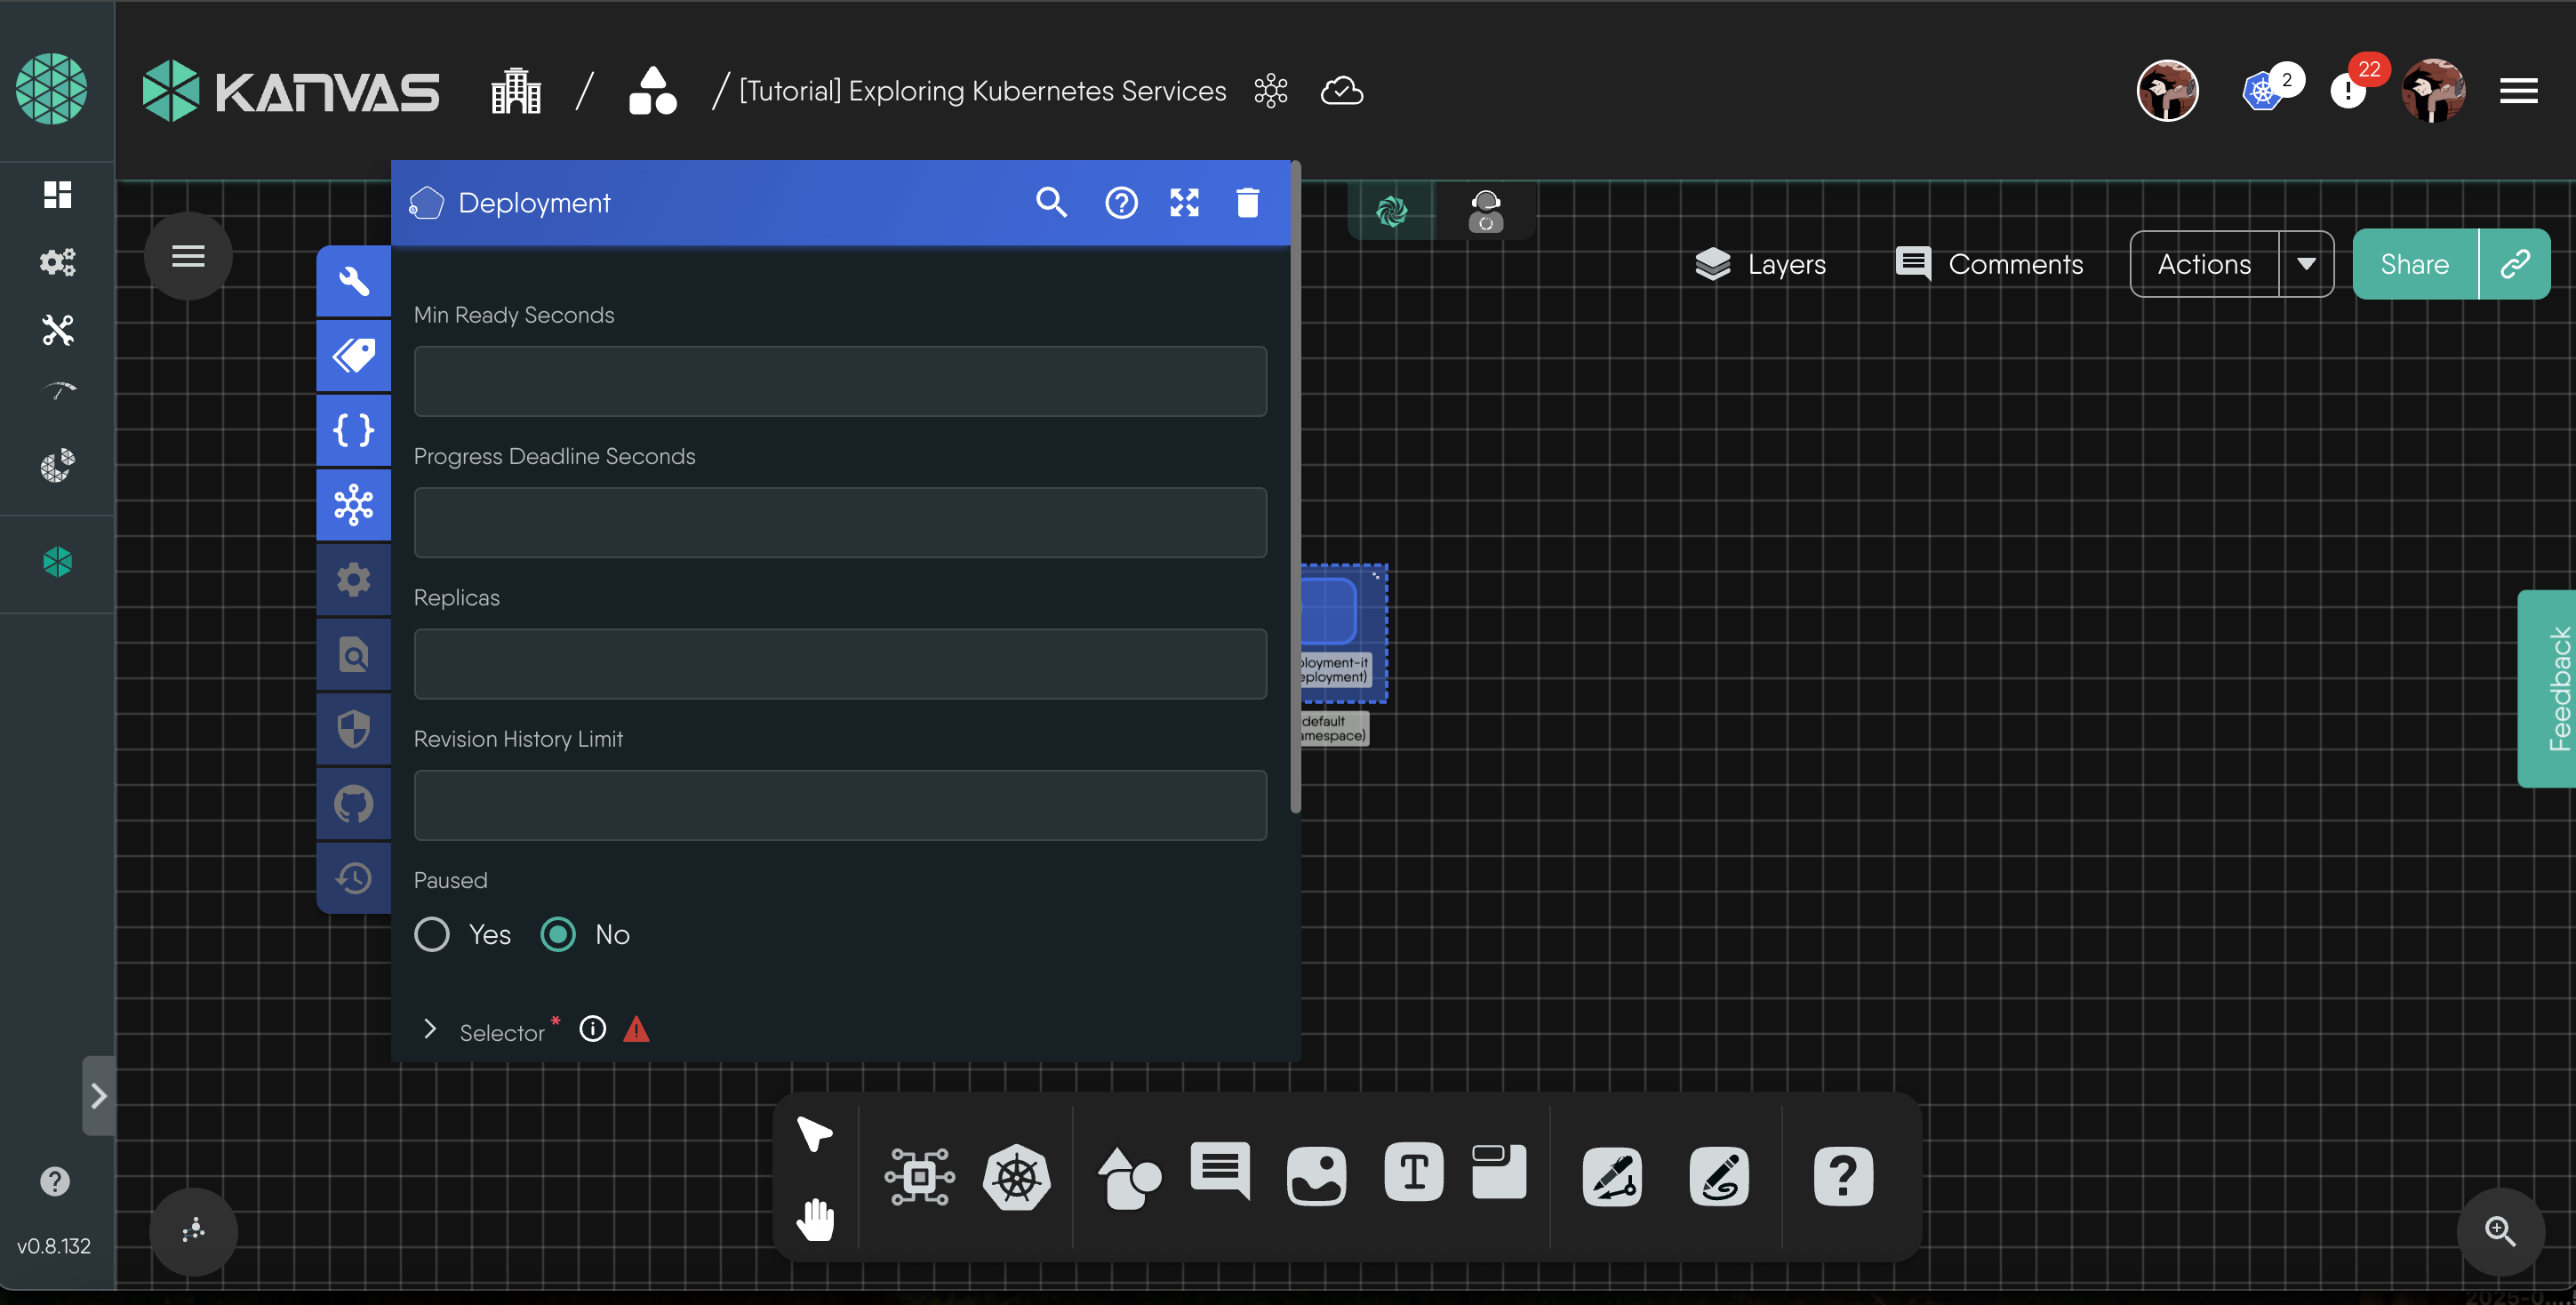This screenshot has height=1305, width=2576.
Task: Select the hand pan tool
Action: click(x=815, y=1219)
